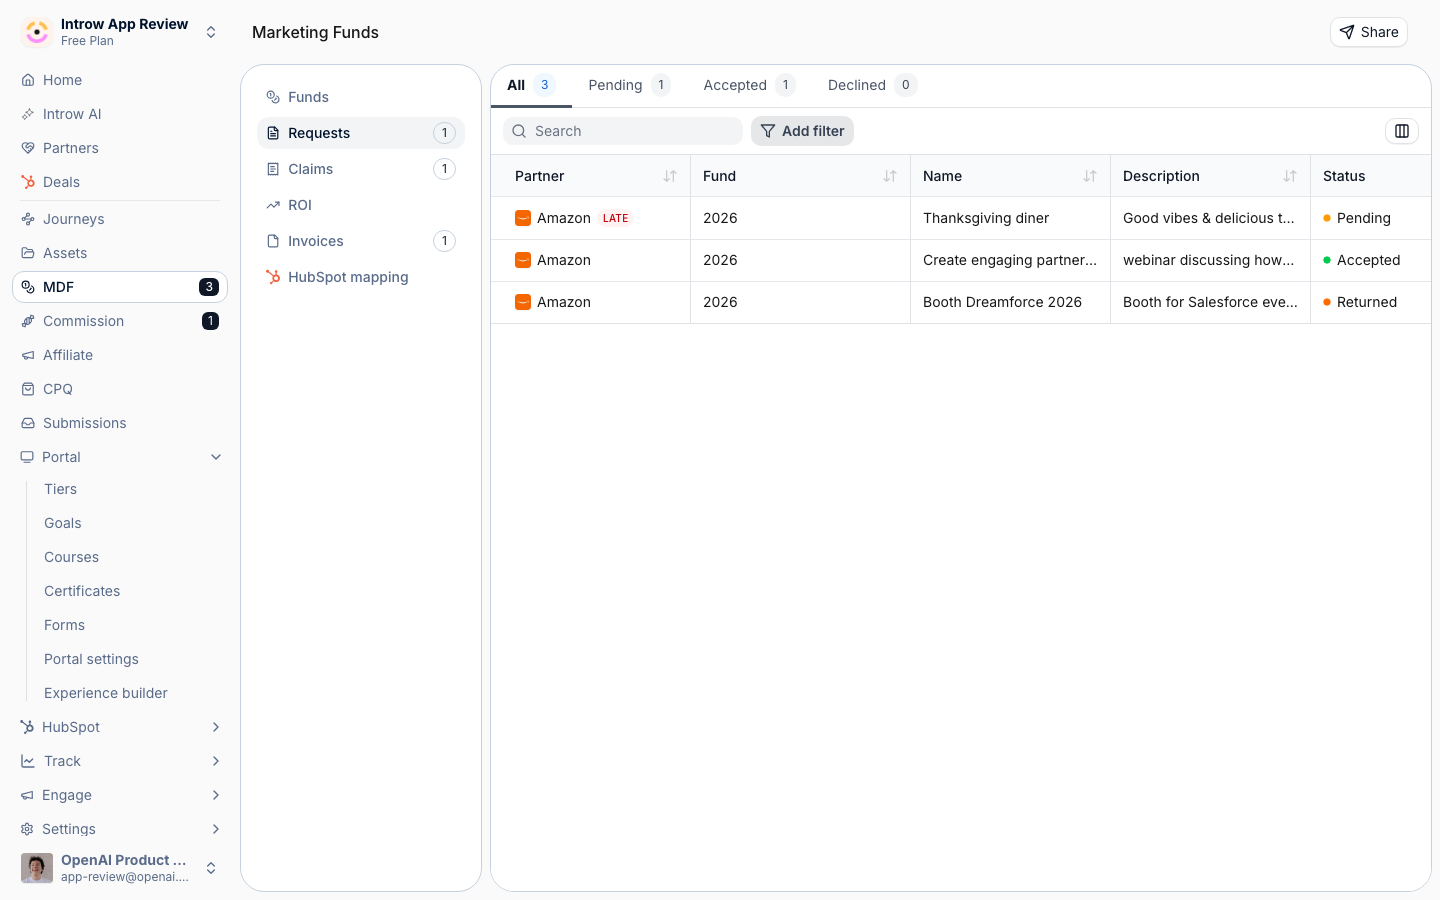Focus the Search input field
Screen dimensions: 1440x900
tap(623, 131)
